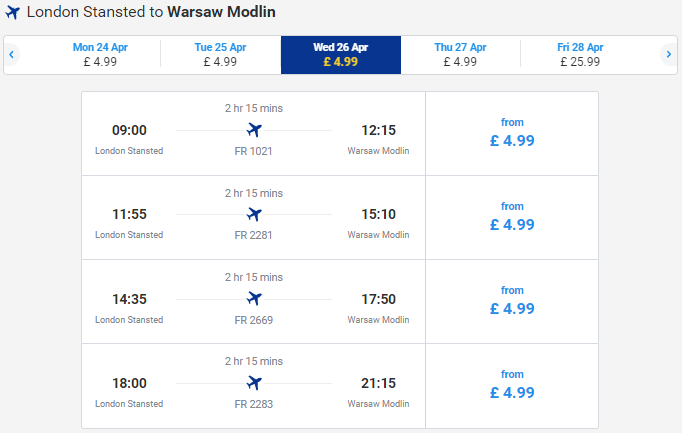Select the Mon 24 Apr date tab
Viewport: 682px width, 433px height.
(x=100, y=55)
